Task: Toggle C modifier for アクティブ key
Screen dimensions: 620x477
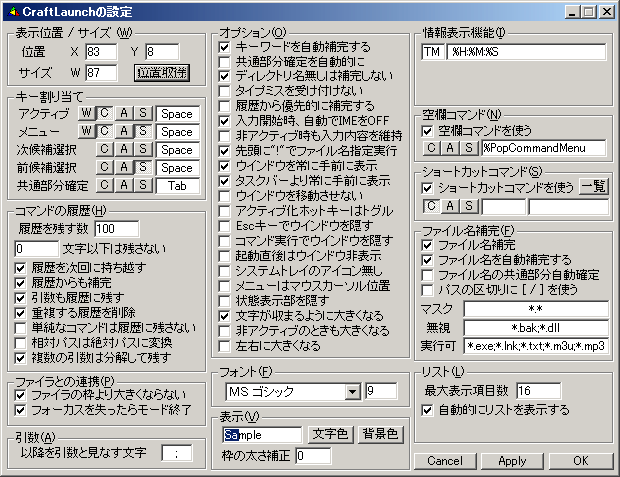Action: pos(104,113)
